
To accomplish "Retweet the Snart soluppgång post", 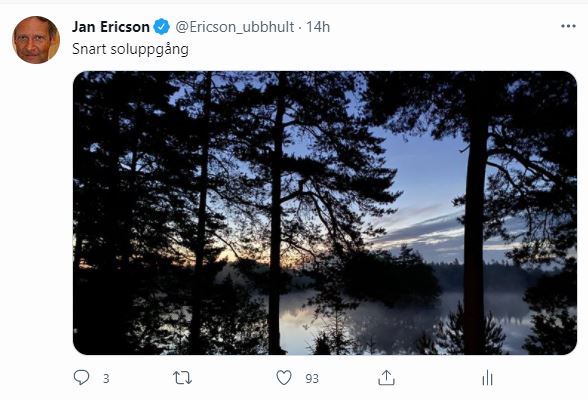I will [x=182, y=378].
